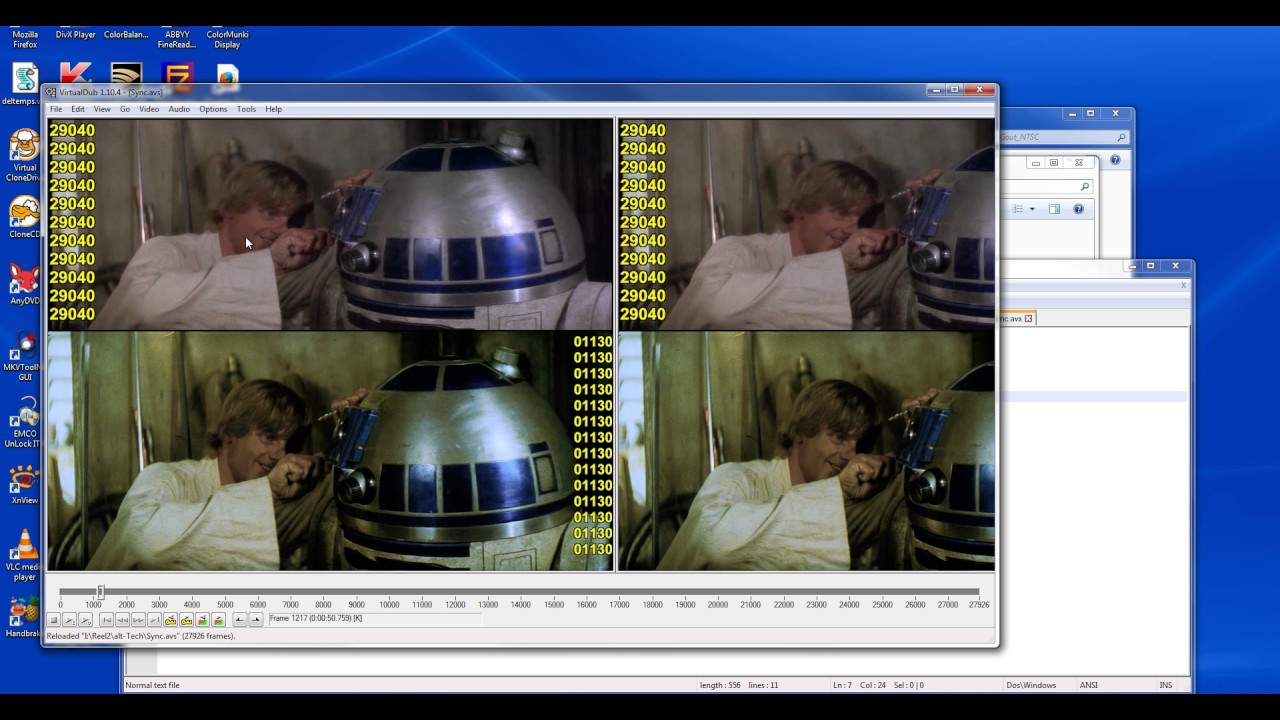
Task: Open the Audio menu in VirtualDub
Action: [179, 109]
